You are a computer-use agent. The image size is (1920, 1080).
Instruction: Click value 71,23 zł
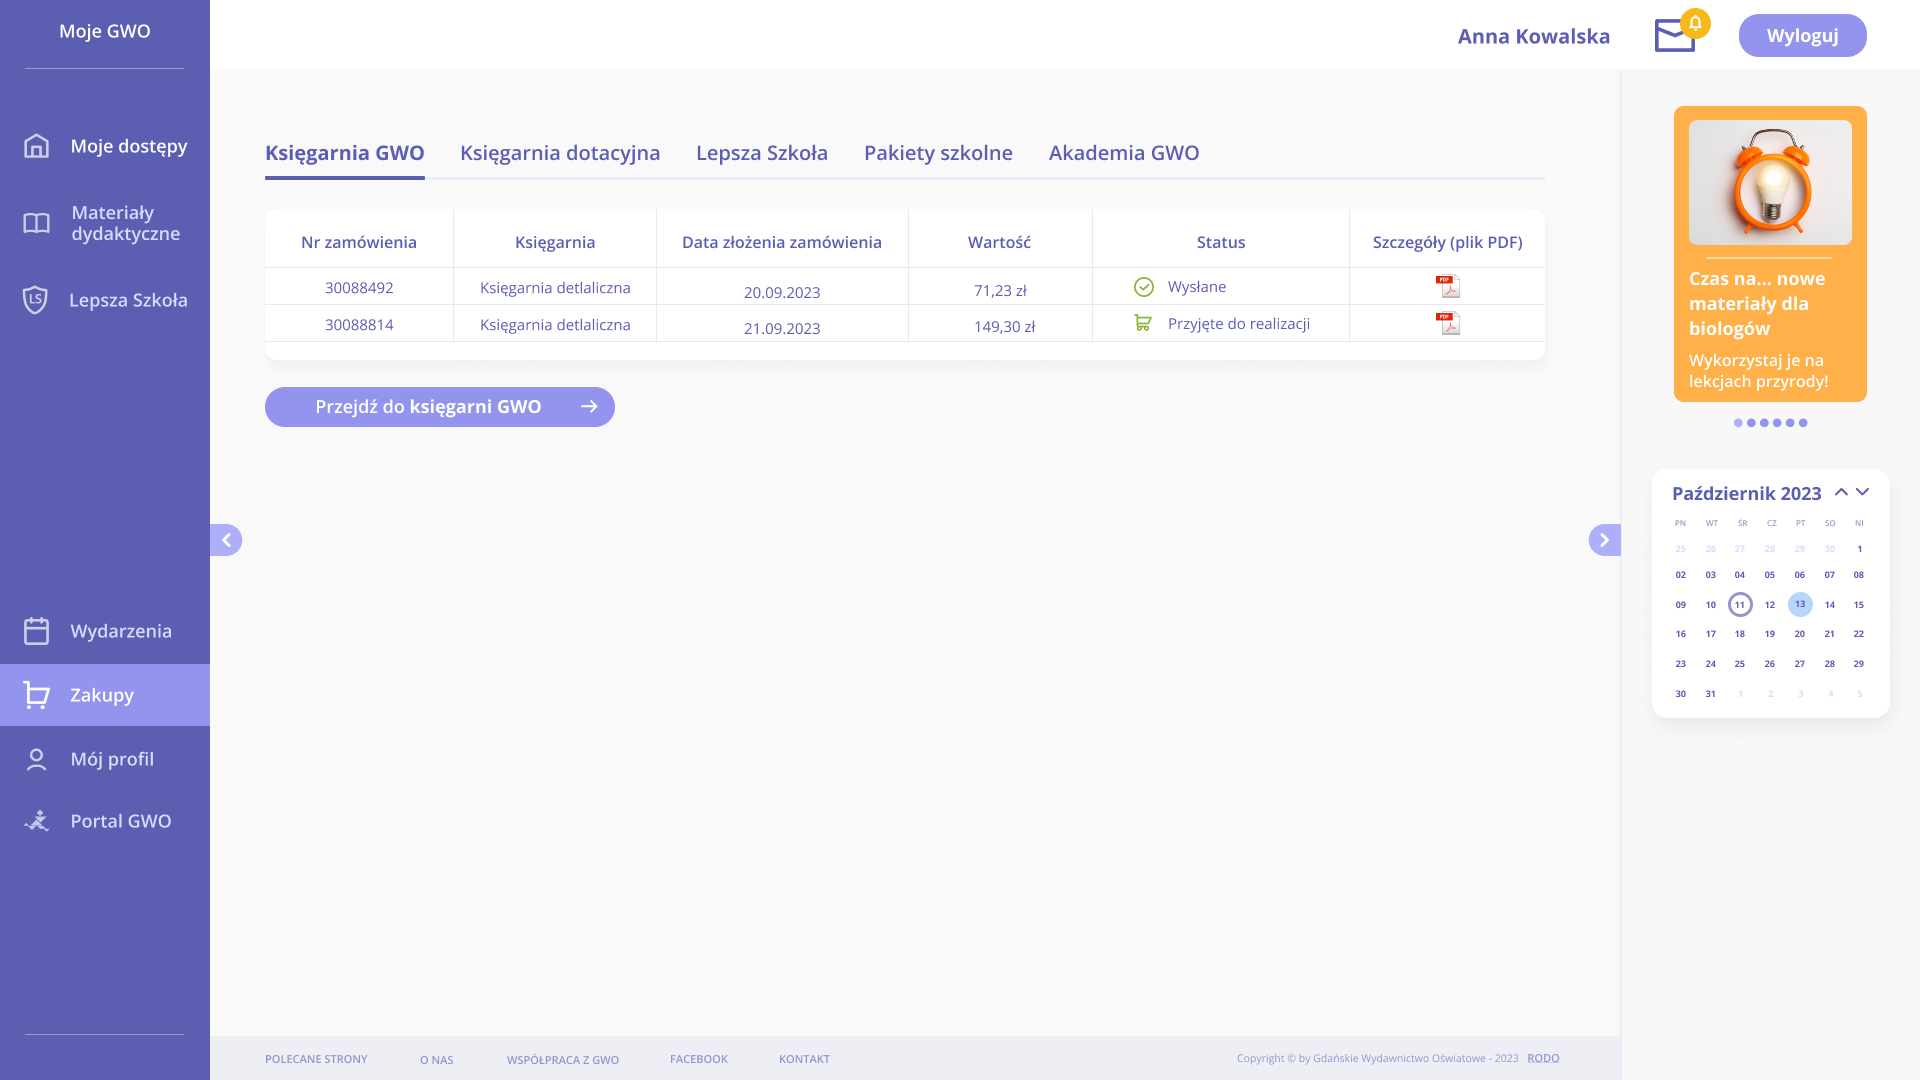(1000, 291)
